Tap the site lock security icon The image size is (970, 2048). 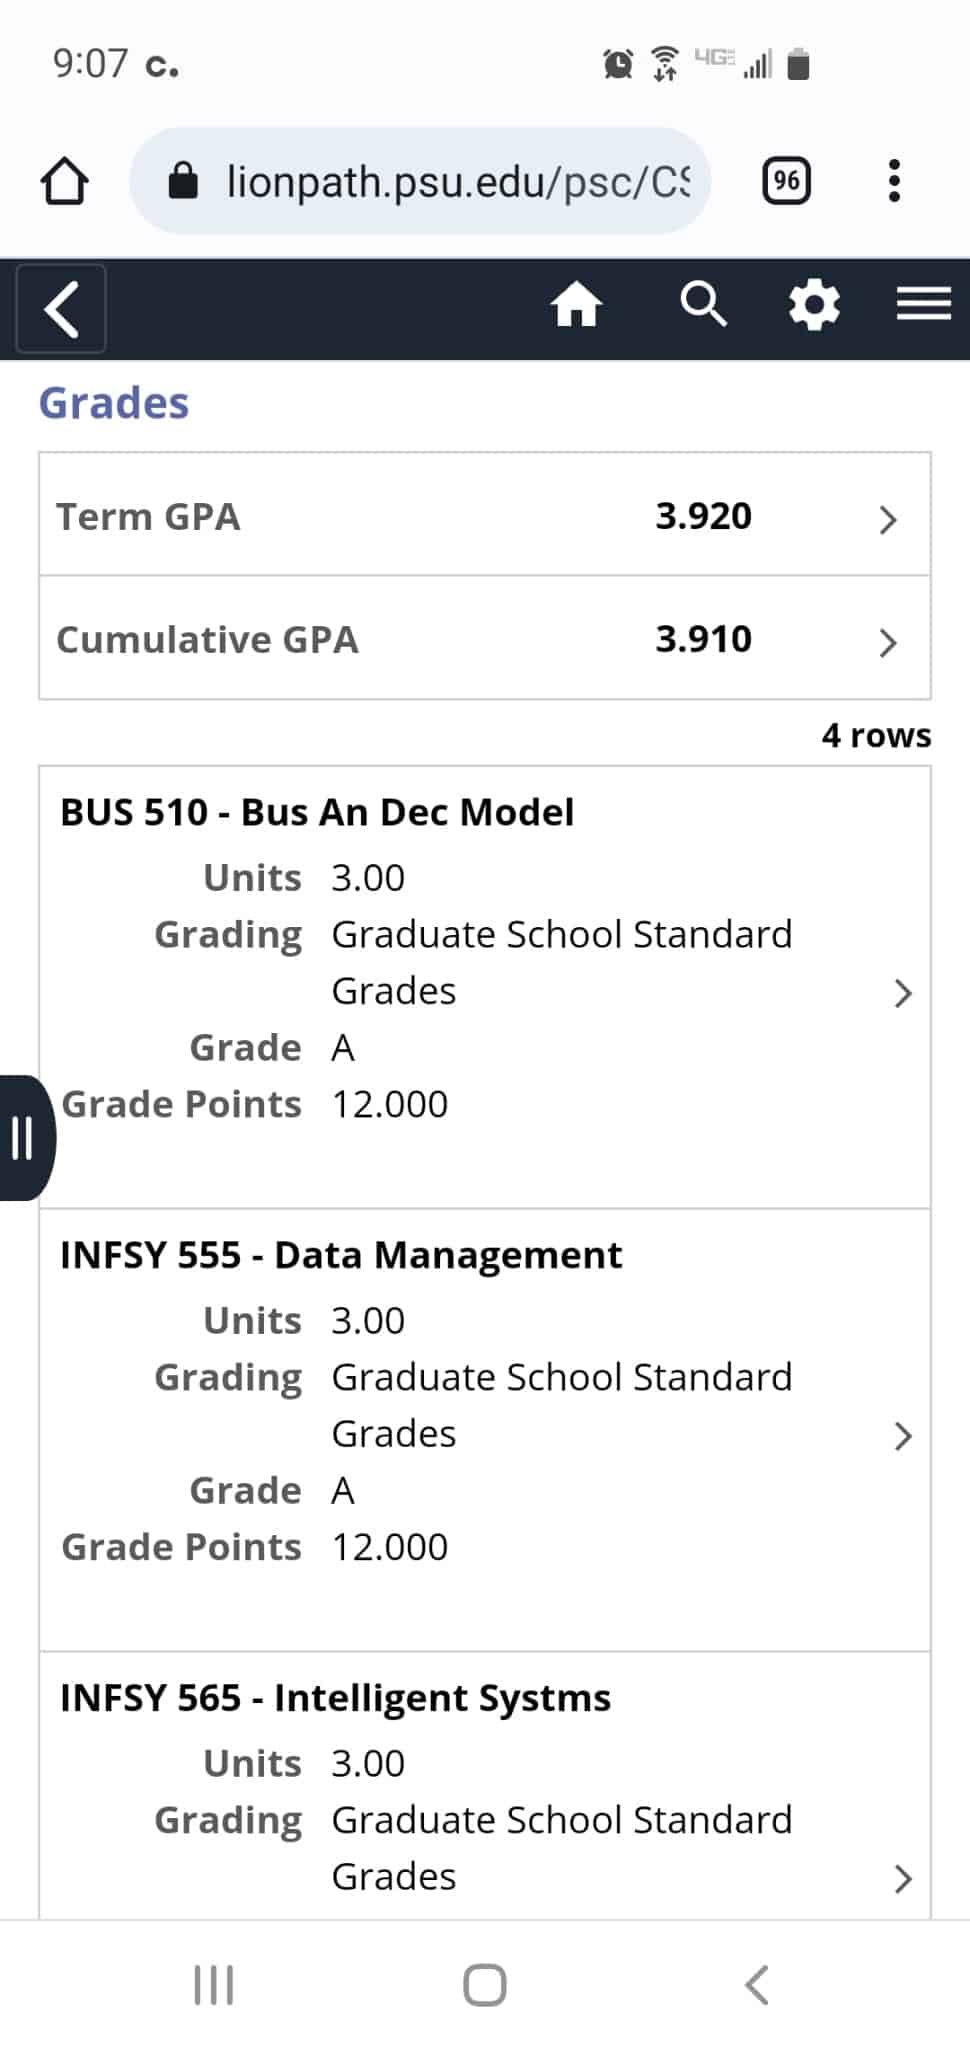(183, 182)
